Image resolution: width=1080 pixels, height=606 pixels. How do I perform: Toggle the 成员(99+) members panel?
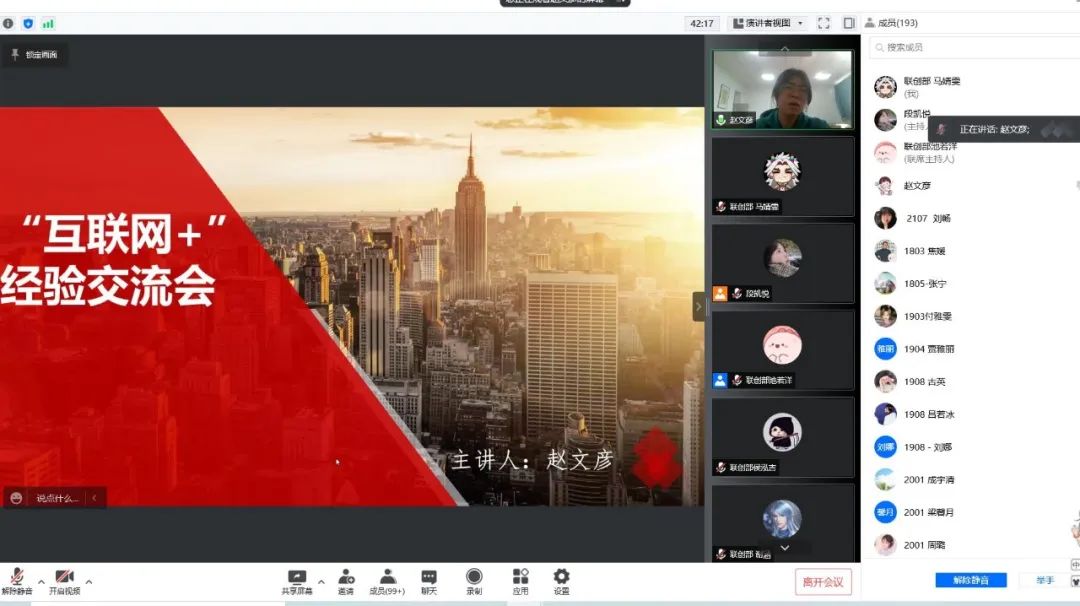click(x=387, y=582)
